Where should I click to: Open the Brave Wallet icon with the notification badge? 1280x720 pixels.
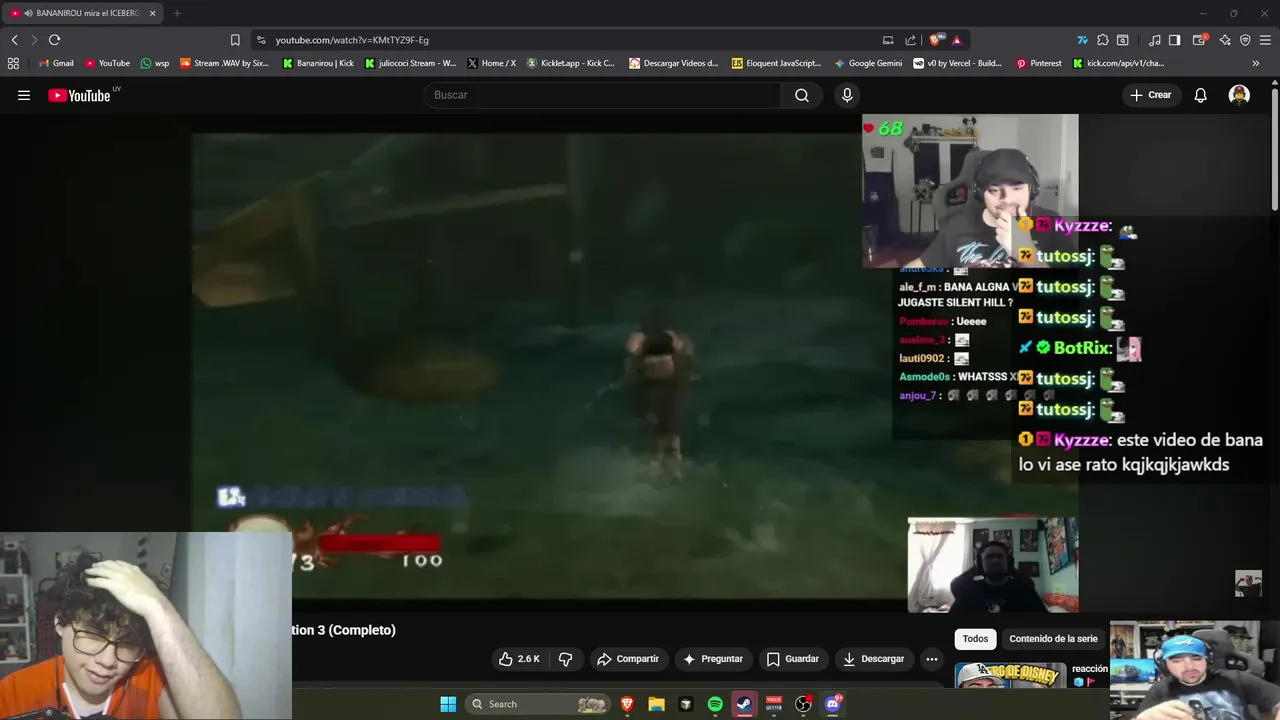click(1199, 40)
